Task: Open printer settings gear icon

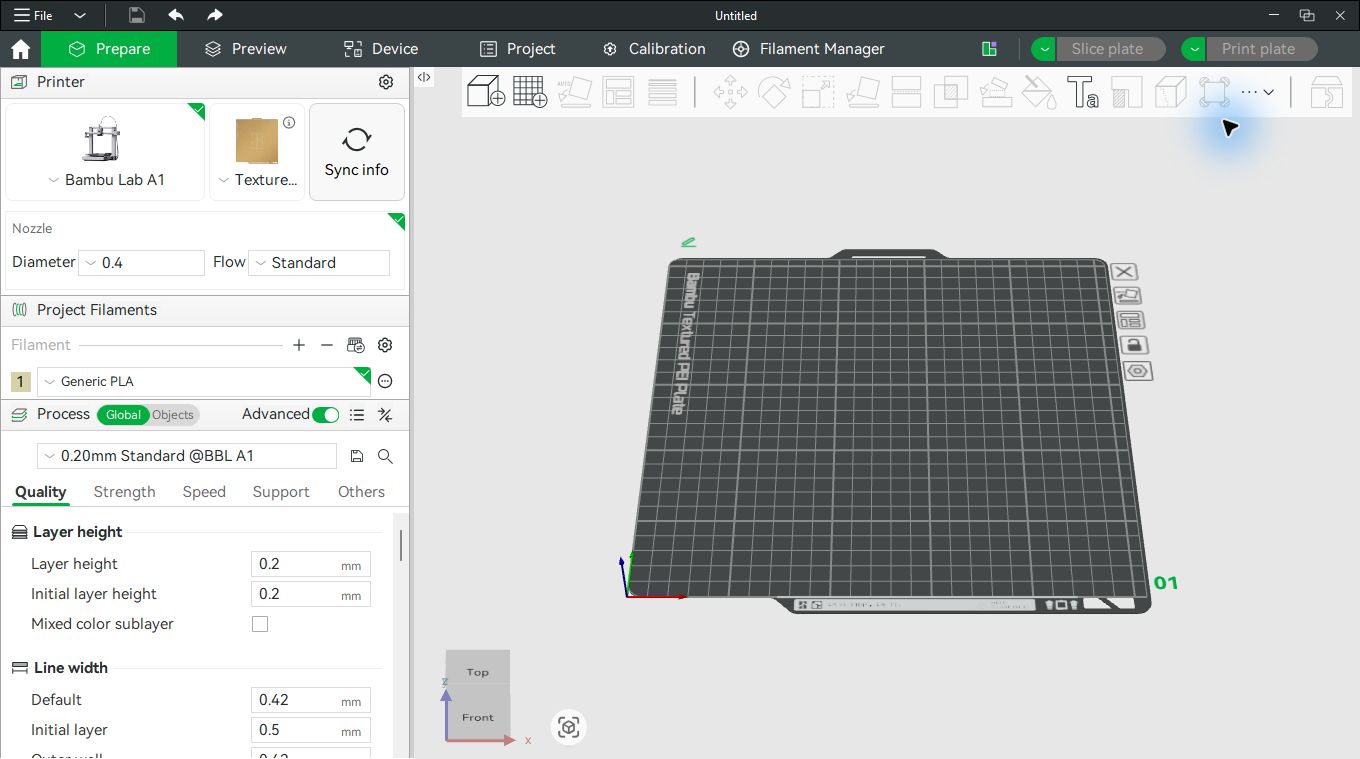Action: [386, 82]
